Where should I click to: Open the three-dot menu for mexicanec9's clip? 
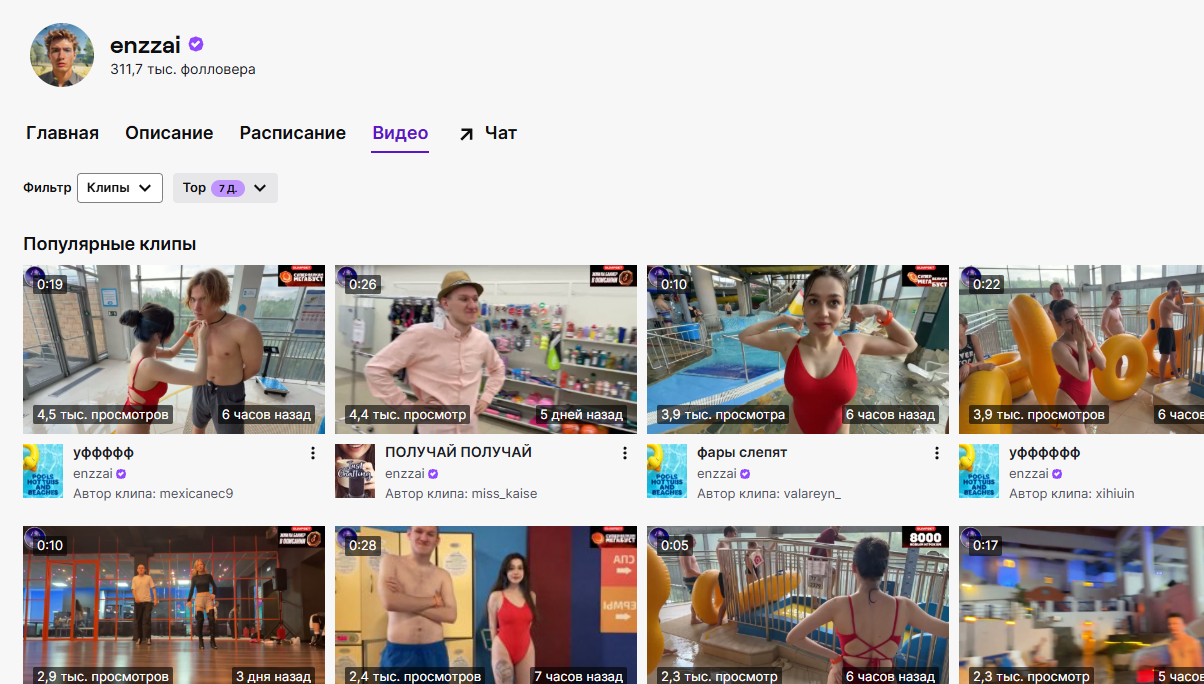[313, 453]
